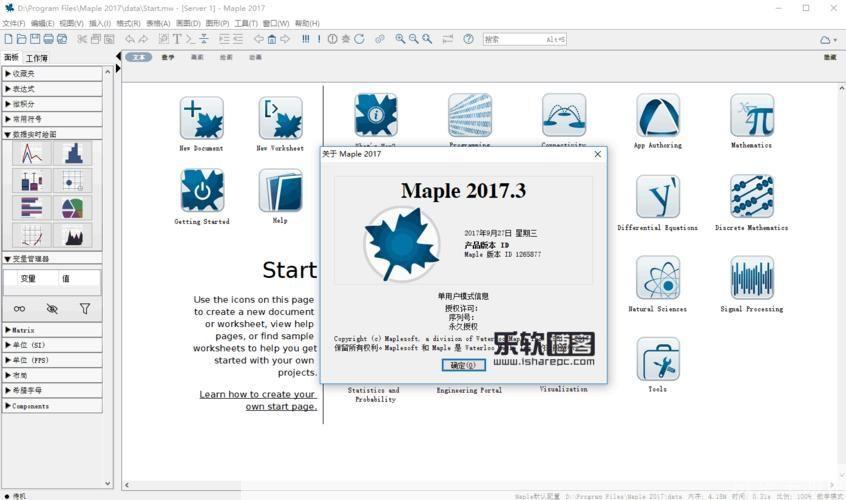The height and width of the screenshot is (500, 846).
Task: Switch to the 工作簿 tab
Action: pyautogui.click(x=37, y=58)
